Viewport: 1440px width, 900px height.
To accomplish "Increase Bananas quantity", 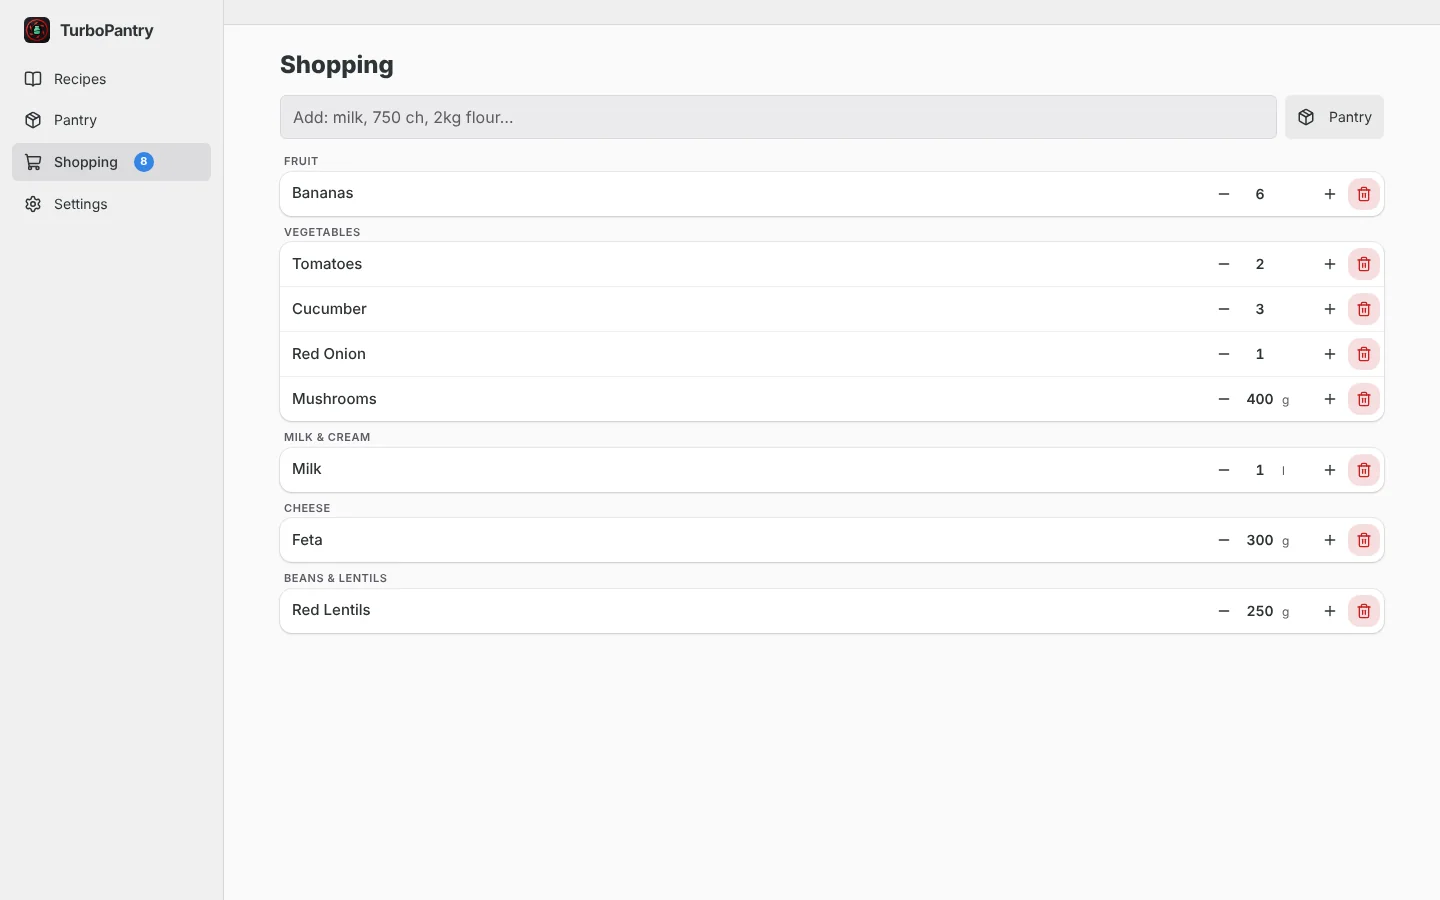I will (x=1330, y=194).
